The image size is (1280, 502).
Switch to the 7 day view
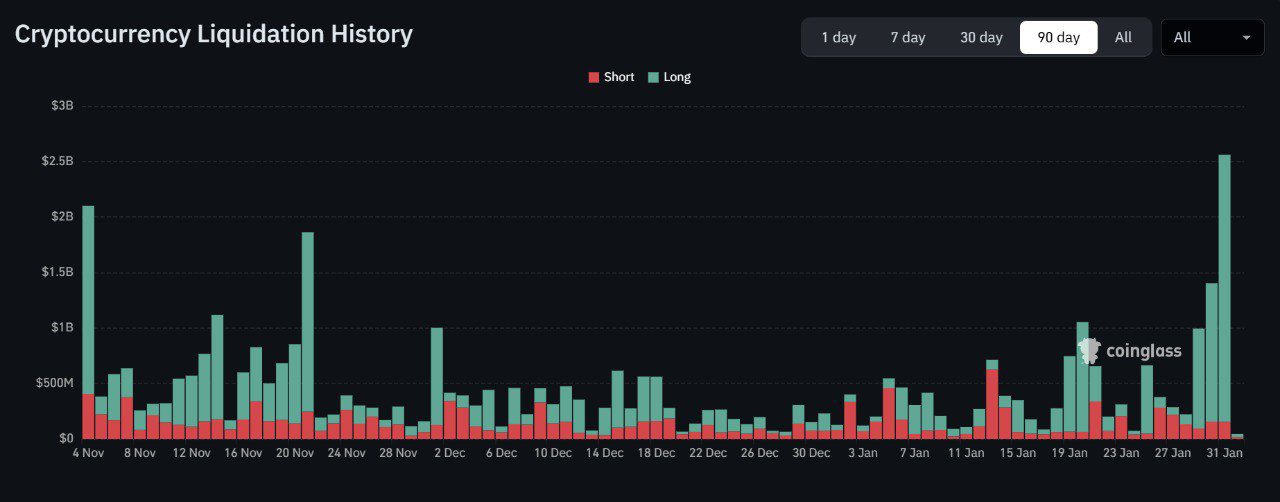(x=907, y=37)
